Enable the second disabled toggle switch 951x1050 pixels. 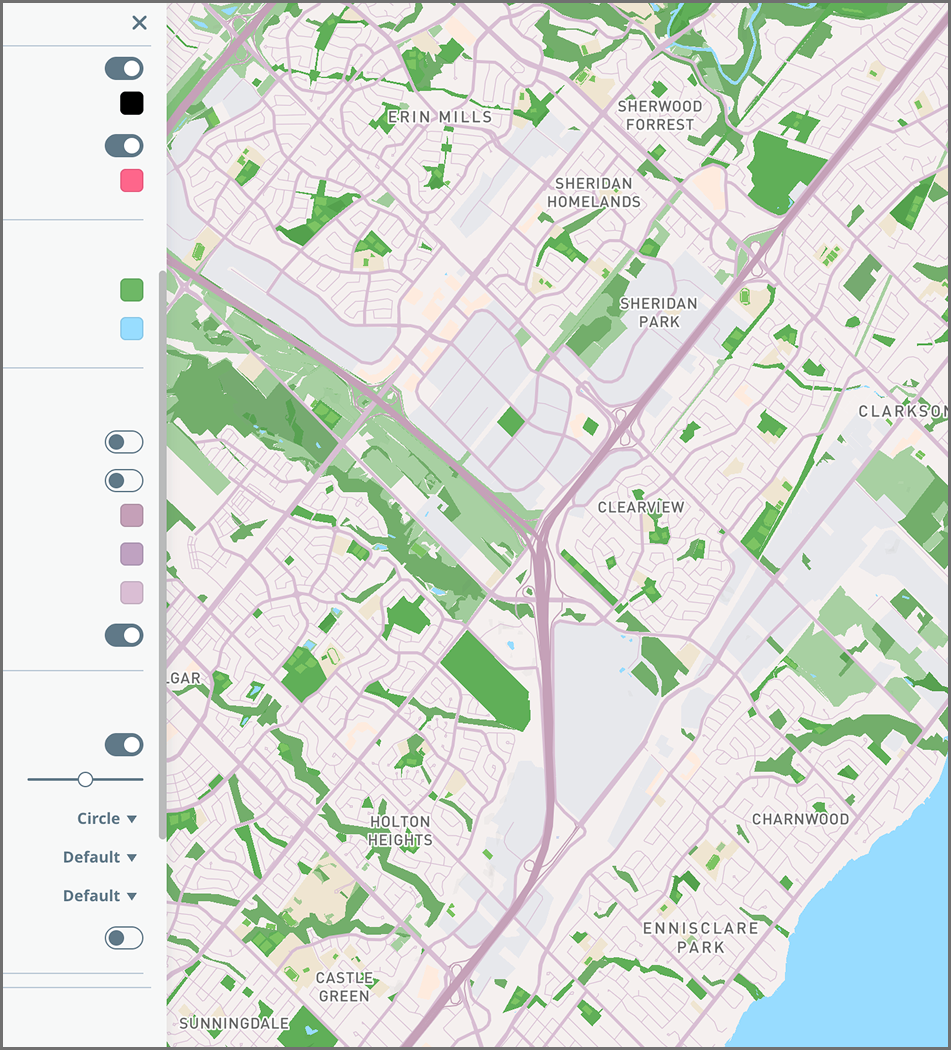[x=124, y=480]
